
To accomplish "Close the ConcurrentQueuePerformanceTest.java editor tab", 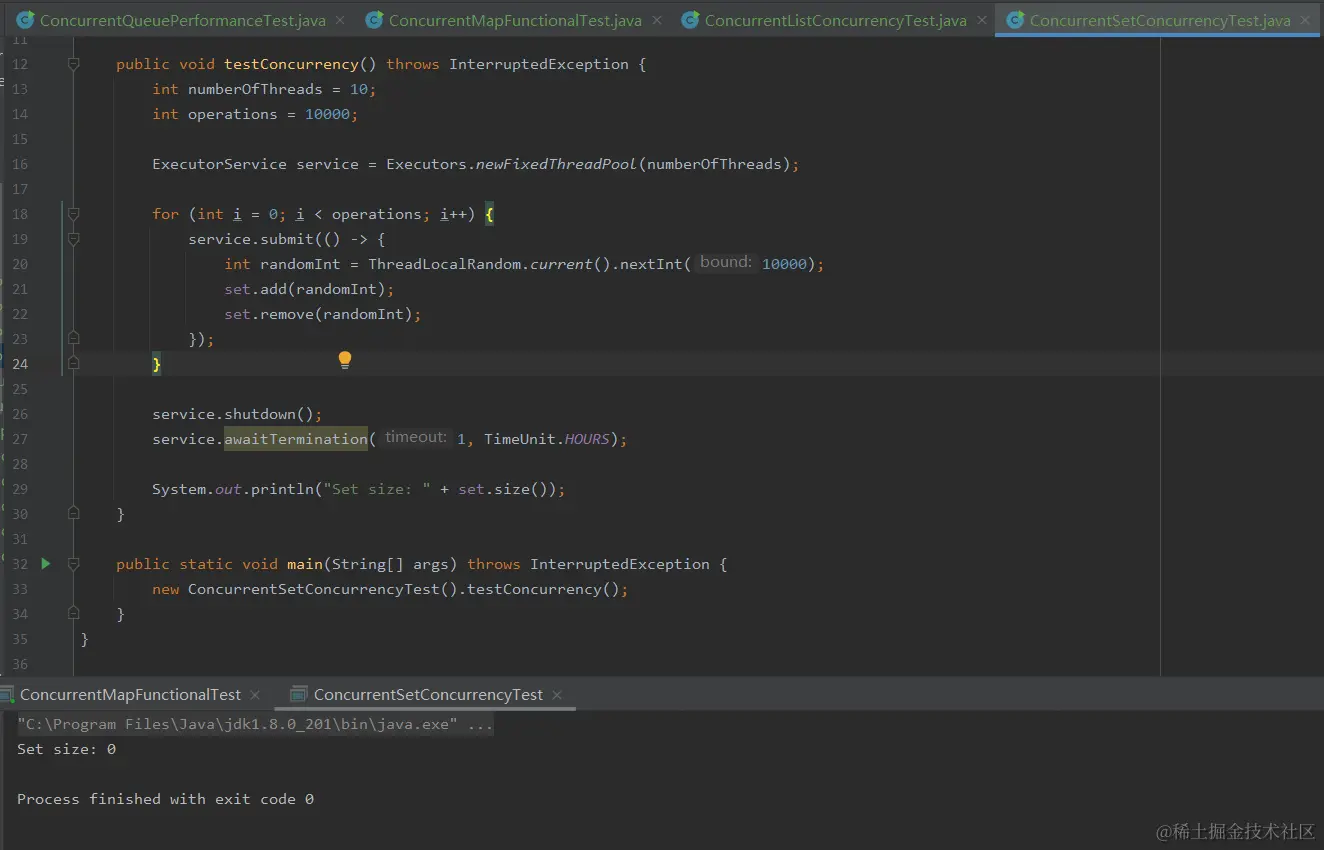I will click(342, 20).
